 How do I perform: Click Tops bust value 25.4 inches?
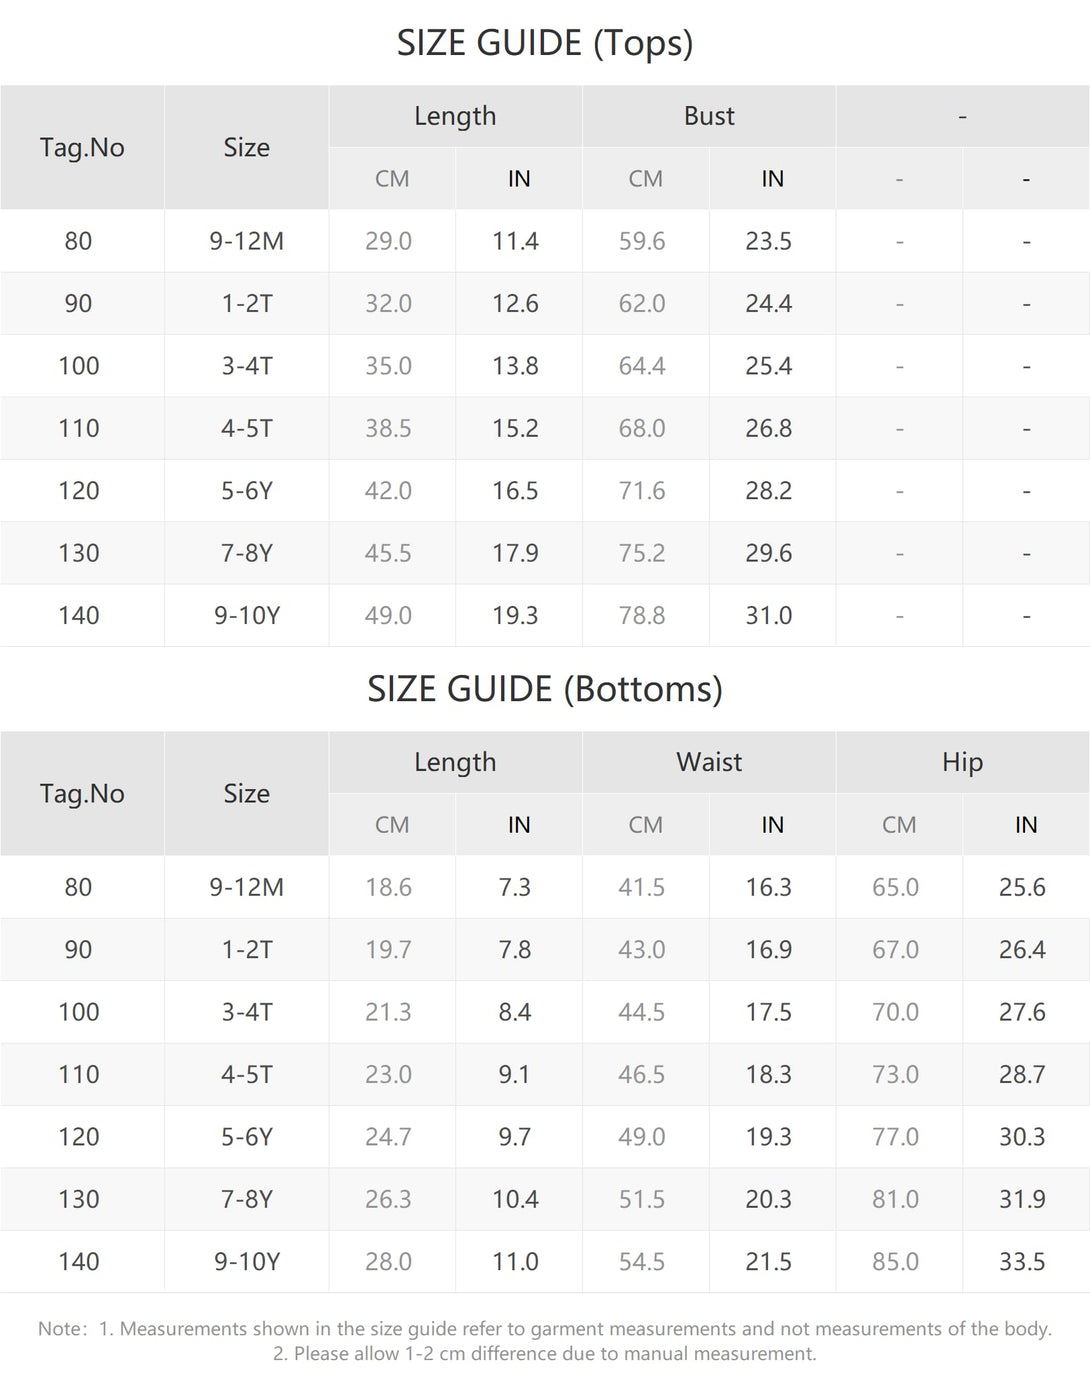768,366
